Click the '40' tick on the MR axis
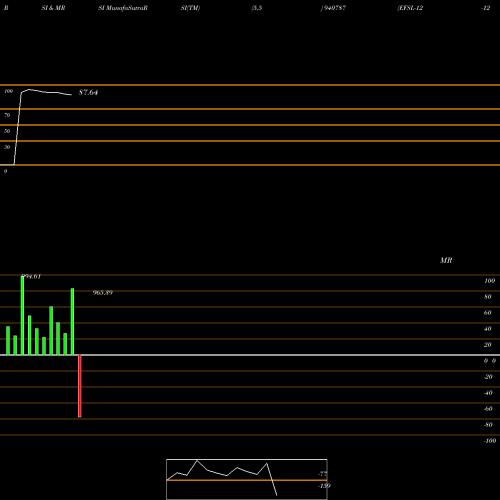This screenshot has width=500, height=500. coord(488,329)
